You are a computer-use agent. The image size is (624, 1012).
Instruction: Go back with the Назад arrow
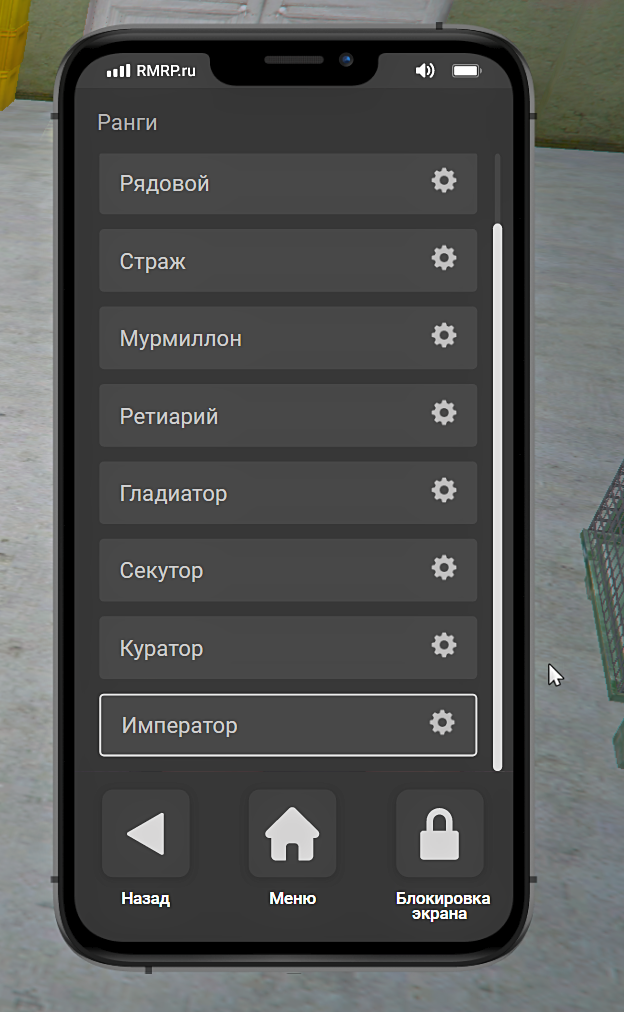click(146, 833)
